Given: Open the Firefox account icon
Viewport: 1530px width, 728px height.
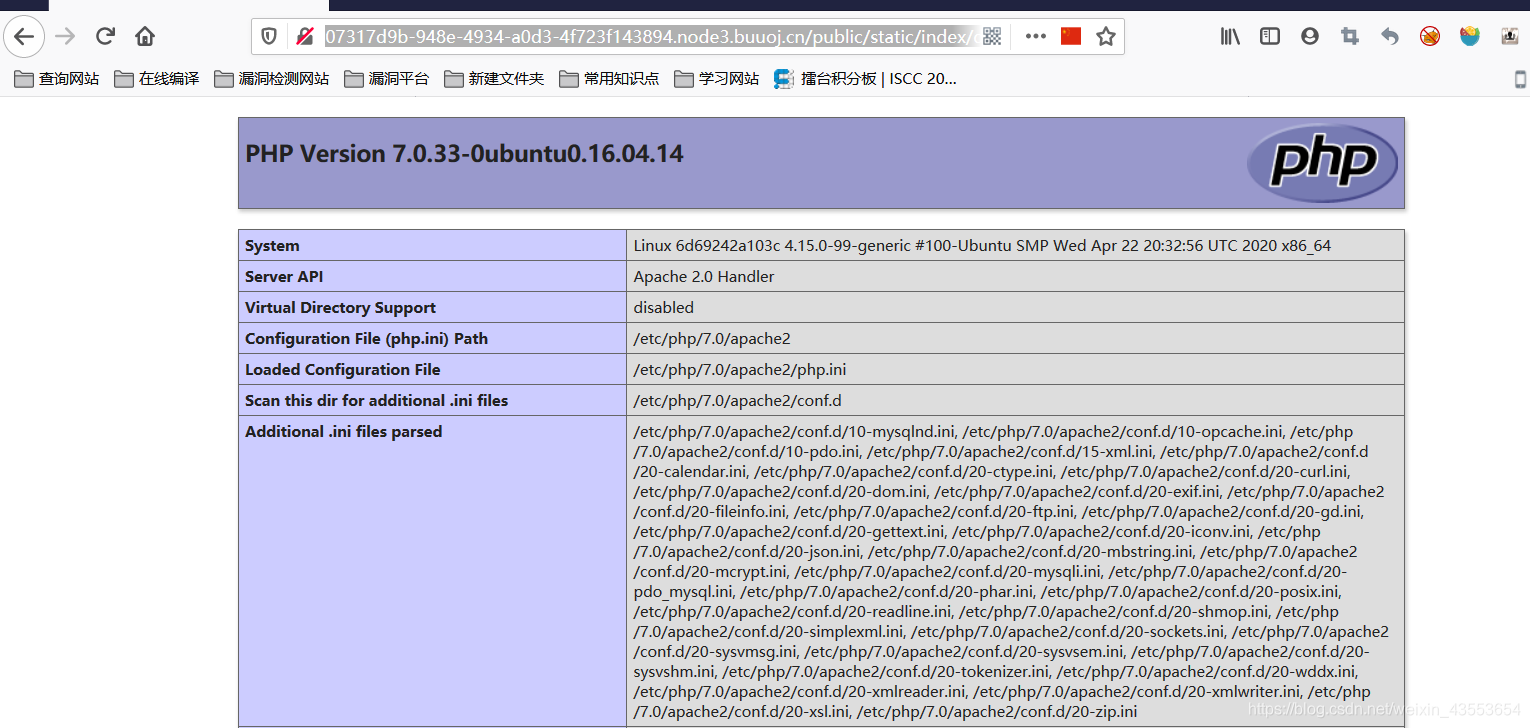Looking at the screenshot, I should (1310, 37).
